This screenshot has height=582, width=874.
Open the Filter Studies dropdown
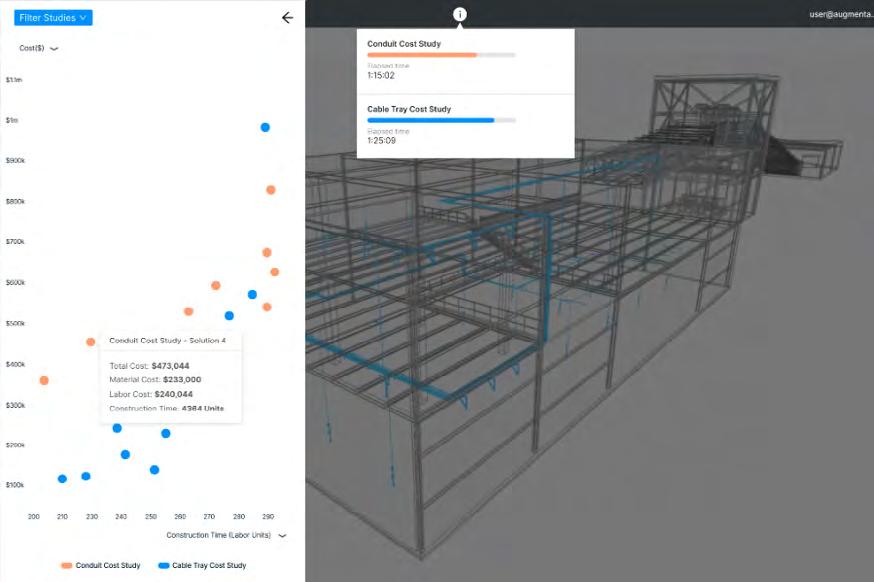(x=53, y=18)
